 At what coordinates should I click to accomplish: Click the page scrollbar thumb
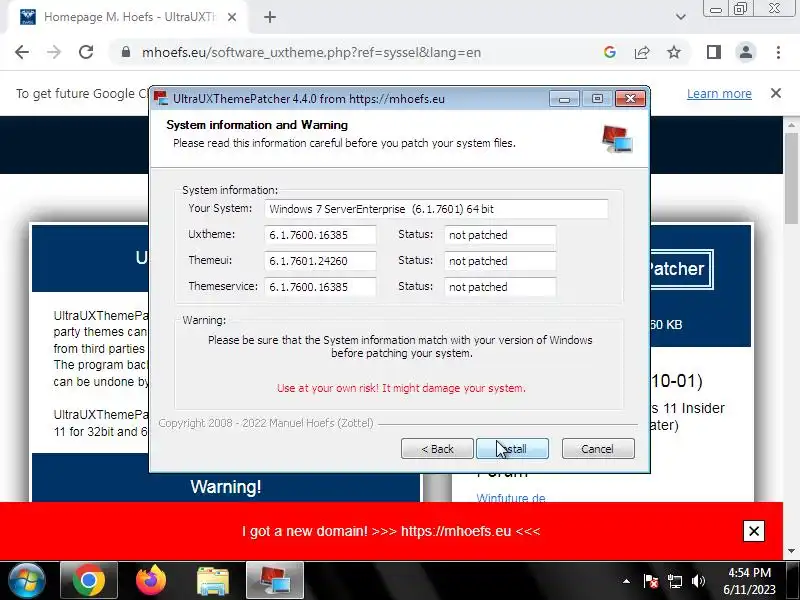[791, 178]
